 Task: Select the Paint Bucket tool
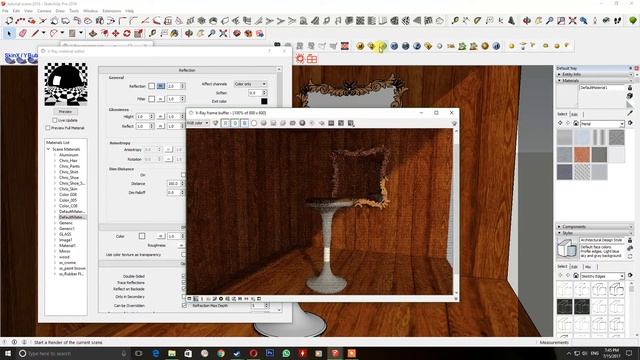coord(174,33)
